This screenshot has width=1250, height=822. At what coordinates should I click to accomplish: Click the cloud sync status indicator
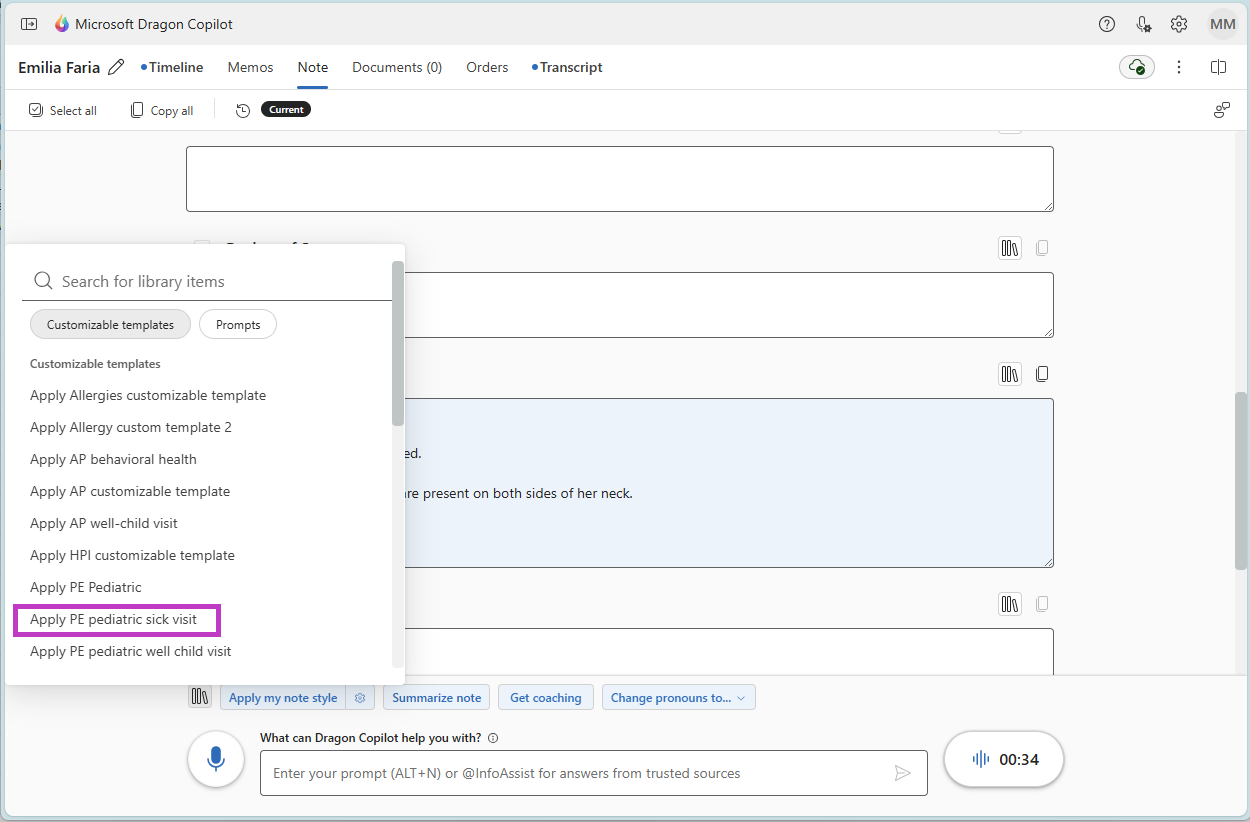[x=1136, y=66]
